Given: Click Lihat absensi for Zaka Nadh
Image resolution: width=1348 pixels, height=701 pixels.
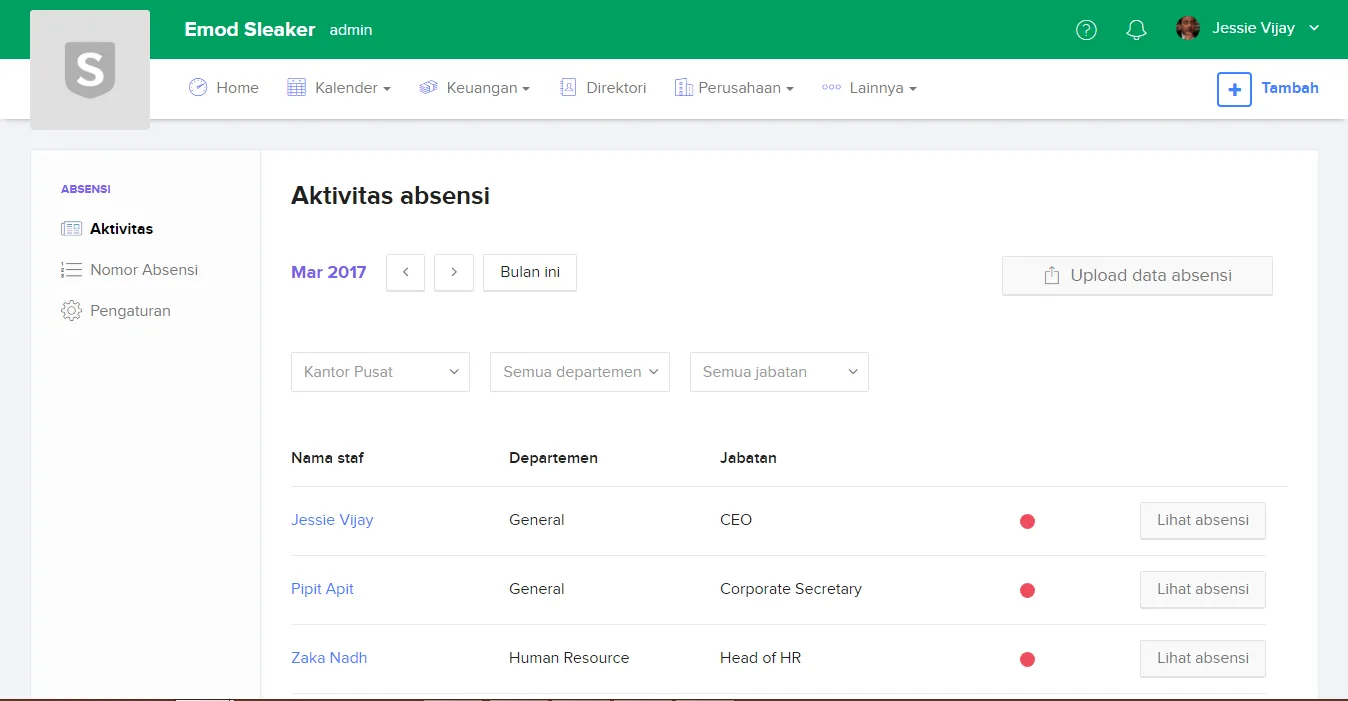Looking at the screenshot, I should coord(1202,658).
